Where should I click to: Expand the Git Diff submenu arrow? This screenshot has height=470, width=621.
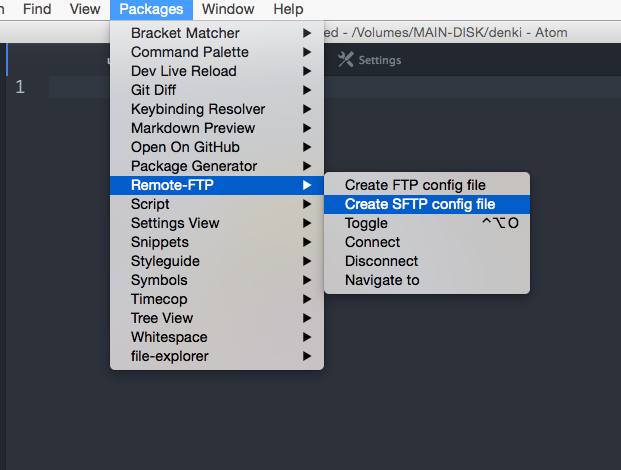pyautogui.click(x=307, y=90)
